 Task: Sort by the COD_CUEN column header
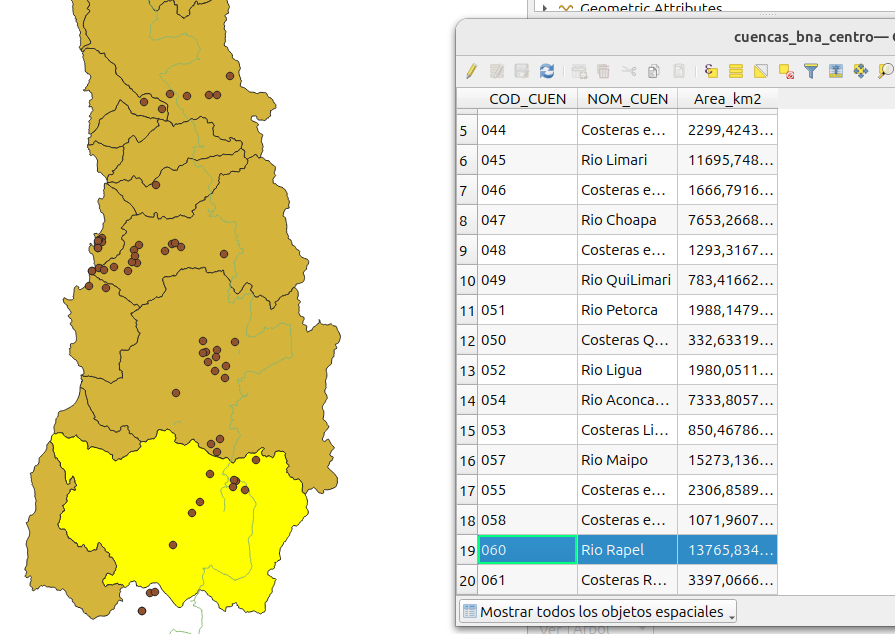click(x=527, y=99)
